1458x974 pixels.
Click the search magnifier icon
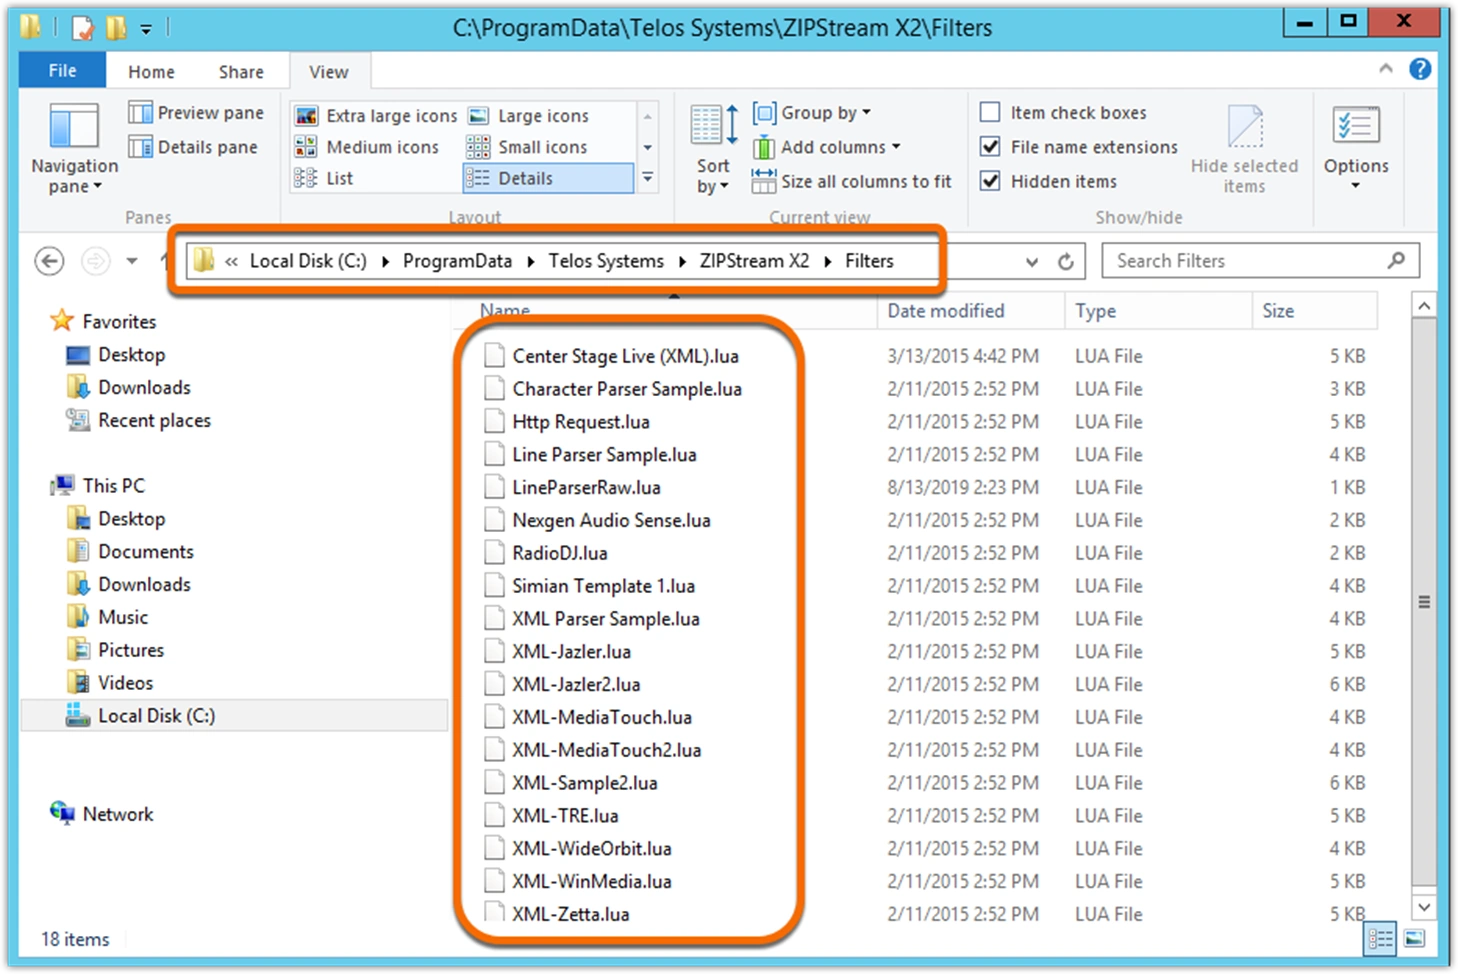click(x=1396, y=260)
